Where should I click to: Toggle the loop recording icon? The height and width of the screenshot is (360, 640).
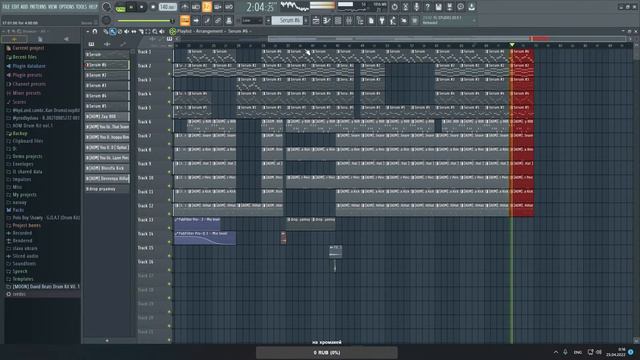(229, 7)
